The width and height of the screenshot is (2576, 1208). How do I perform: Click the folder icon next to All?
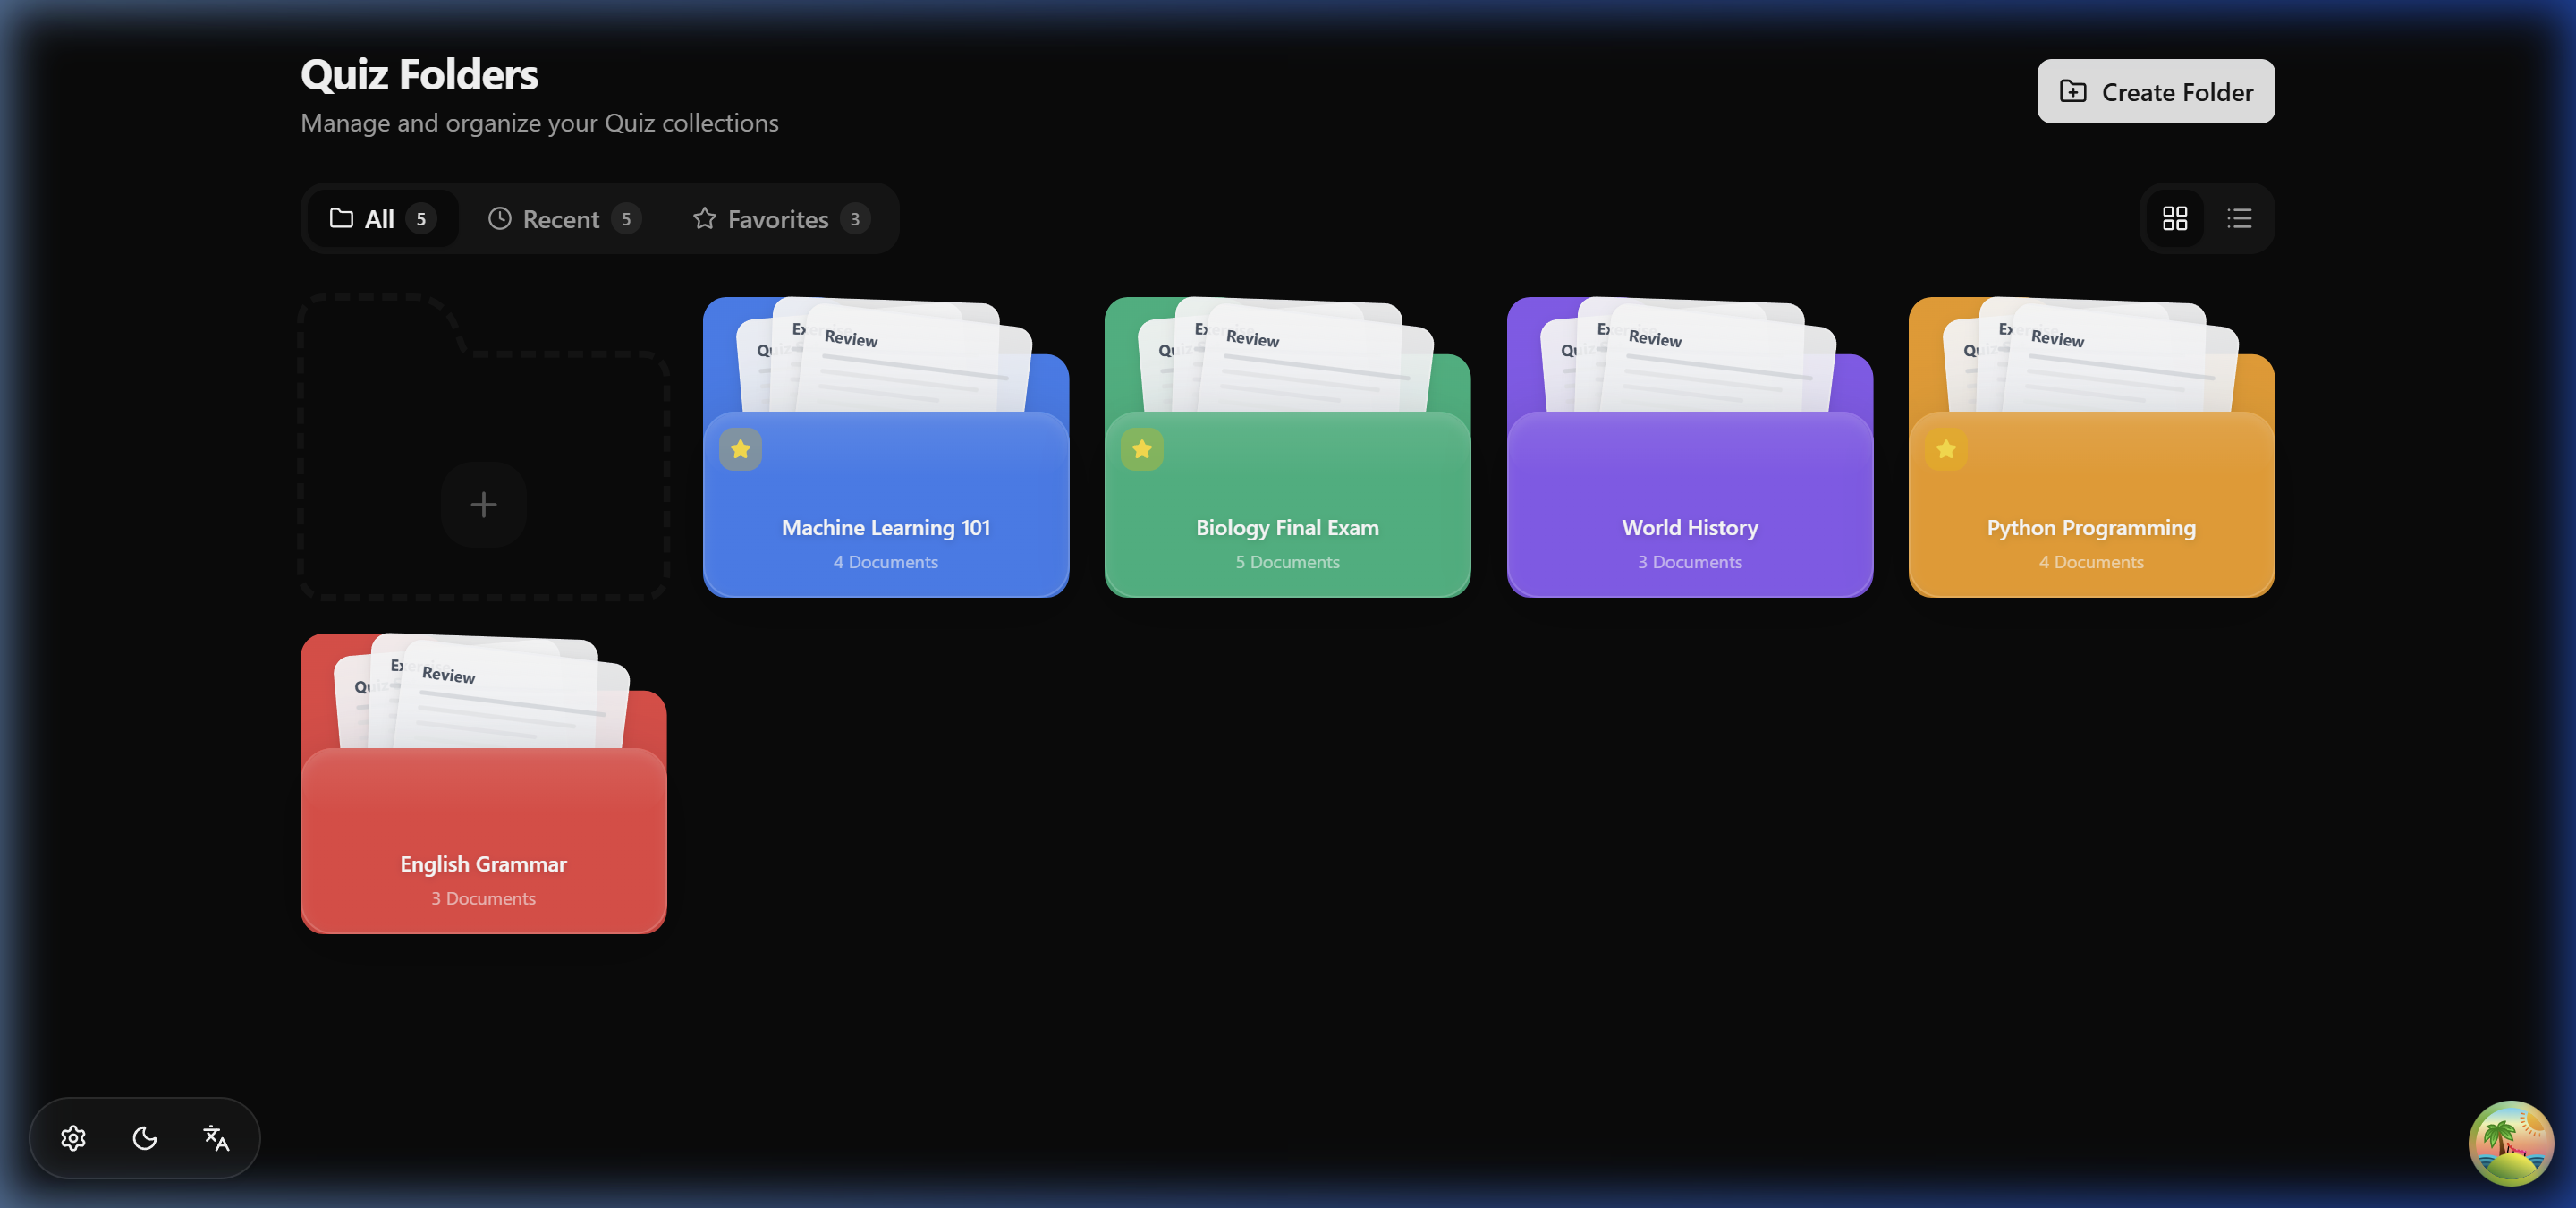point(341,218)
